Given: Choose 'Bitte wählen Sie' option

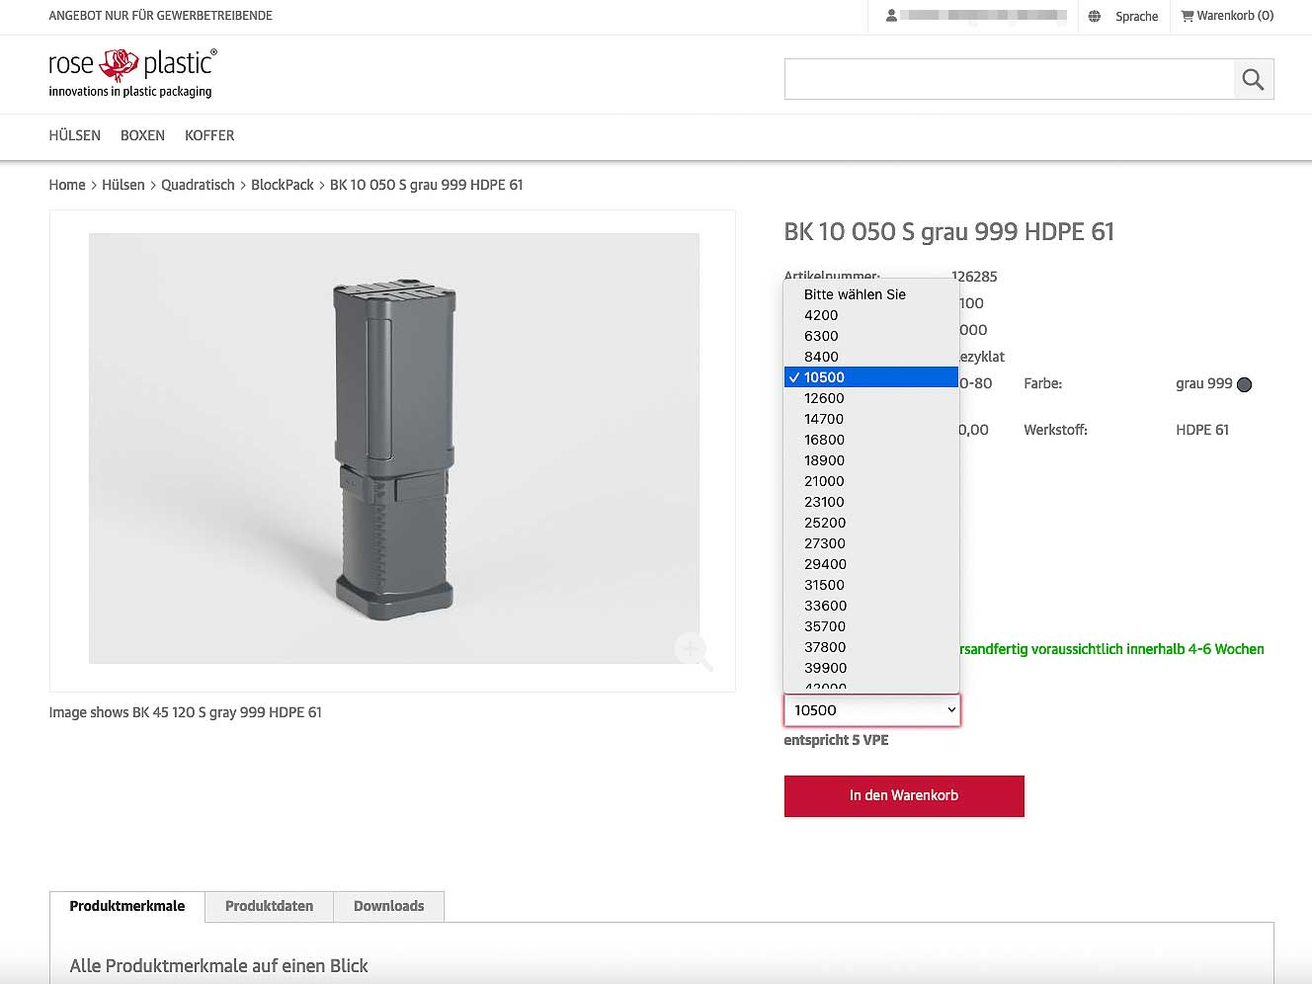Looking at the screenshot, I should [x=872, y=294].
